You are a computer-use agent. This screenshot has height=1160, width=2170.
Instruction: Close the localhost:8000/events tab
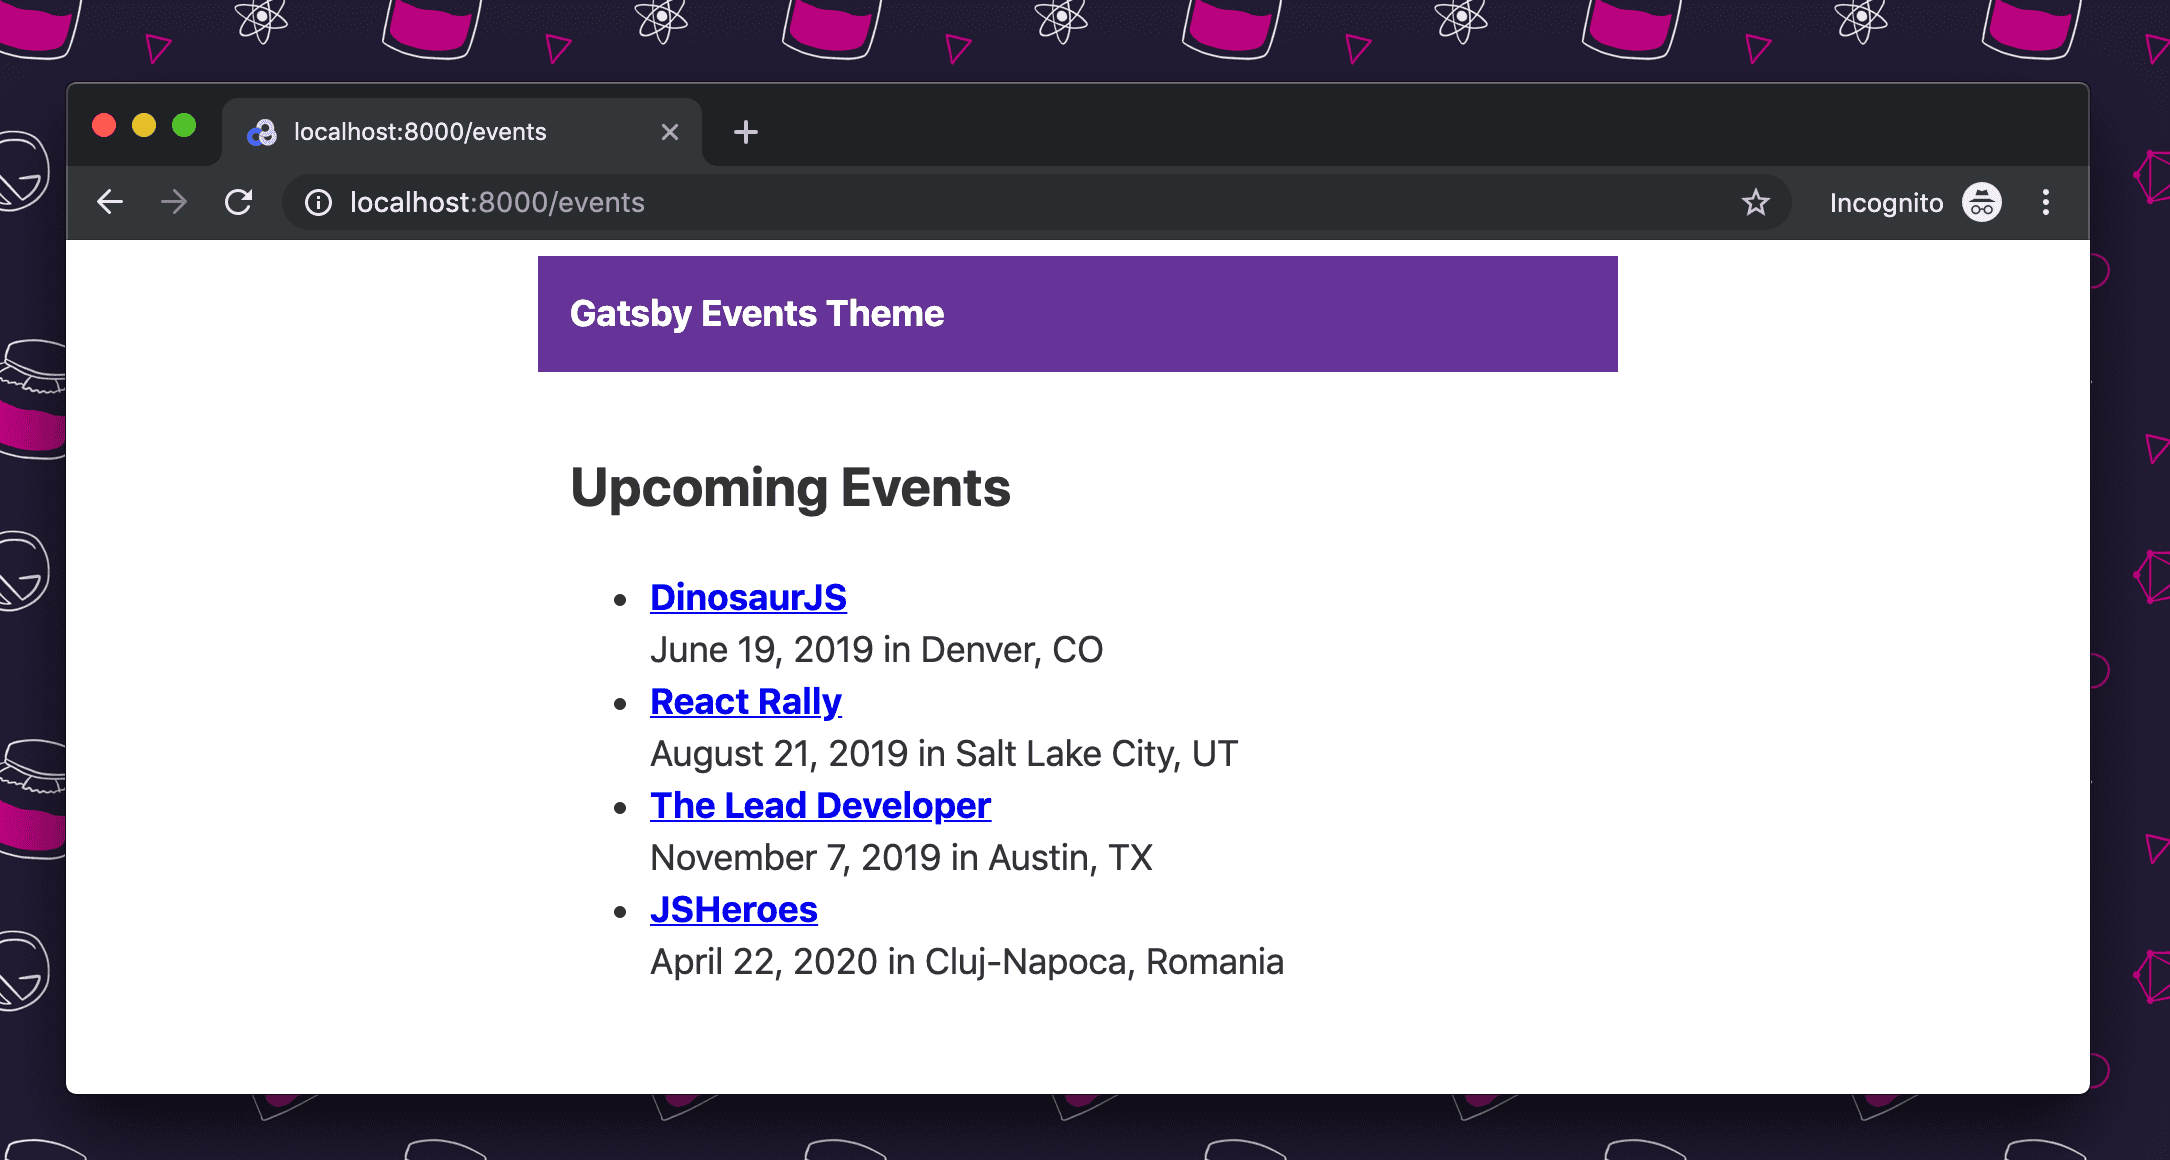(x=669, y=132)
